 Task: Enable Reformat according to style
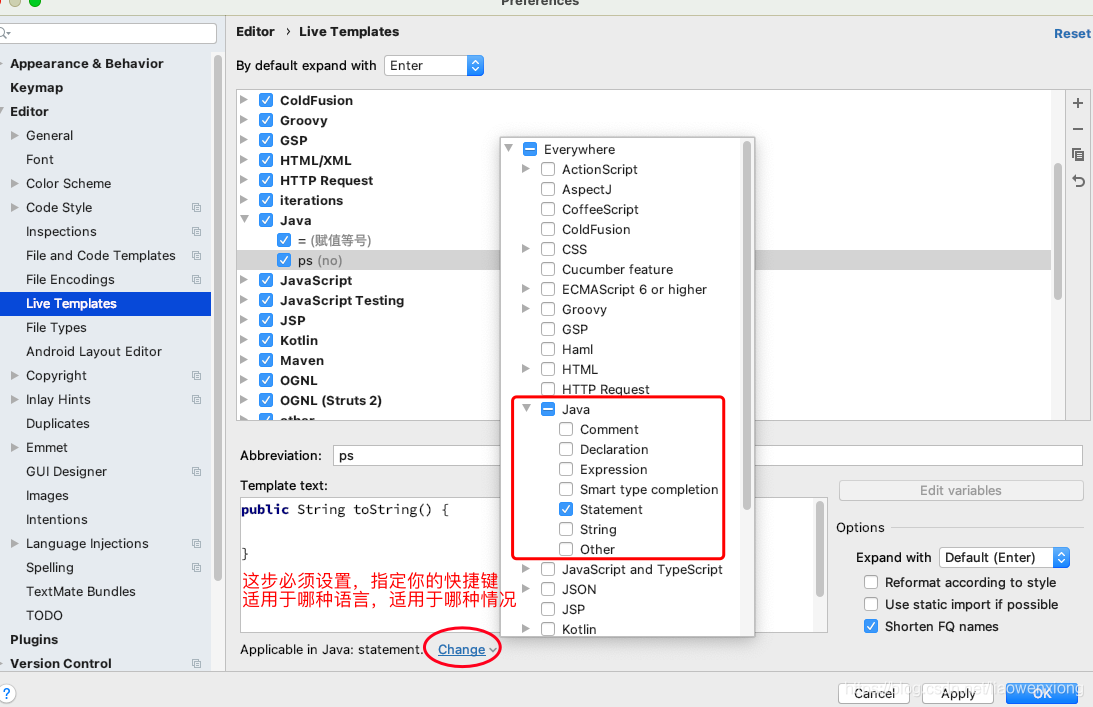pyautogui.click(x=871, y=582)
